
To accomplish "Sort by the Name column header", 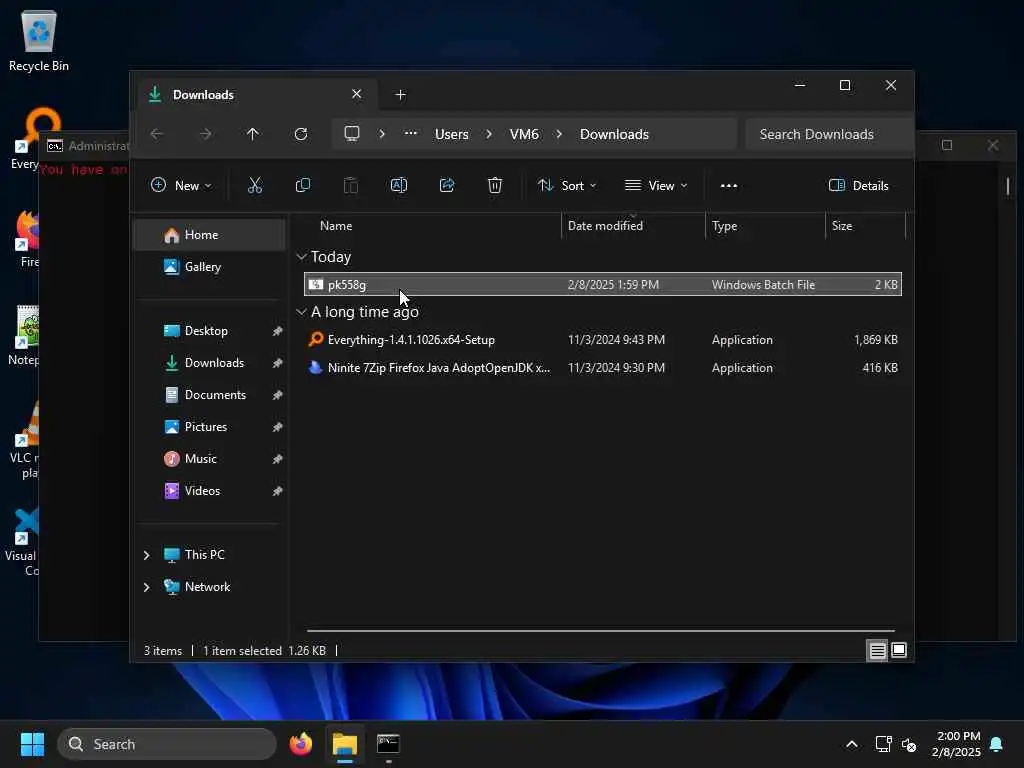I will tap(431, 226).
